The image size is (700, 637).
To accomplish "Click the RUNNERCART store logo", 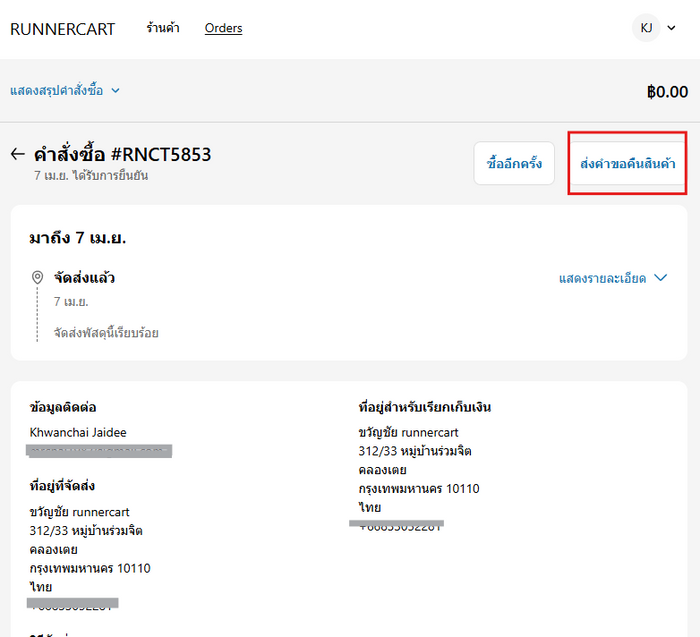I will tap(62, 29).
